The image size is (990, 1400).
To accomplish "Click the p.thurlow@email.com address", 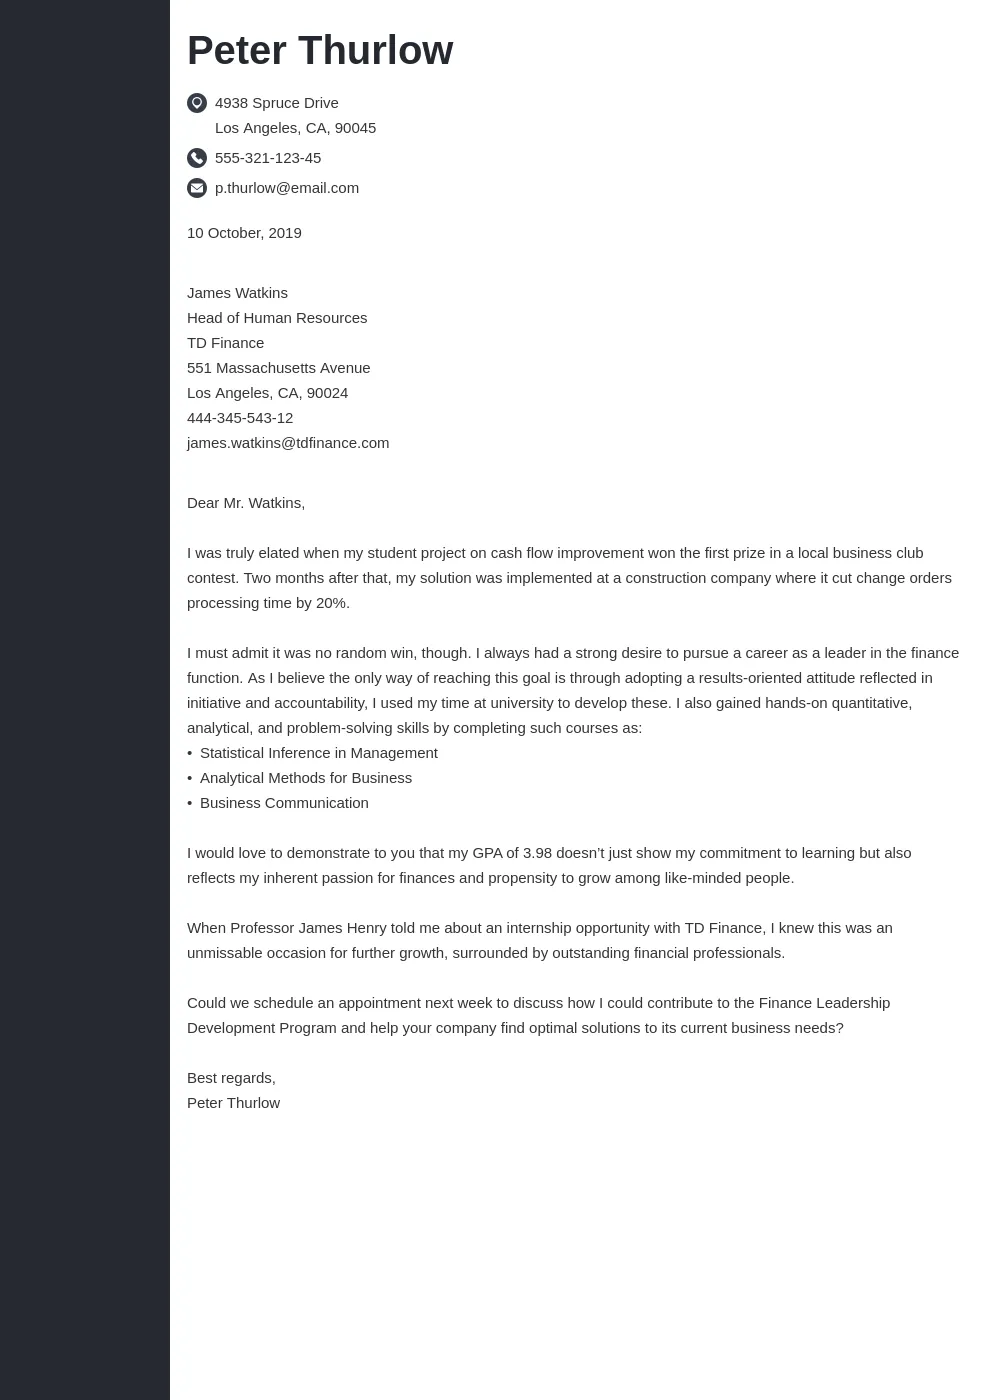I will (287, 188).
